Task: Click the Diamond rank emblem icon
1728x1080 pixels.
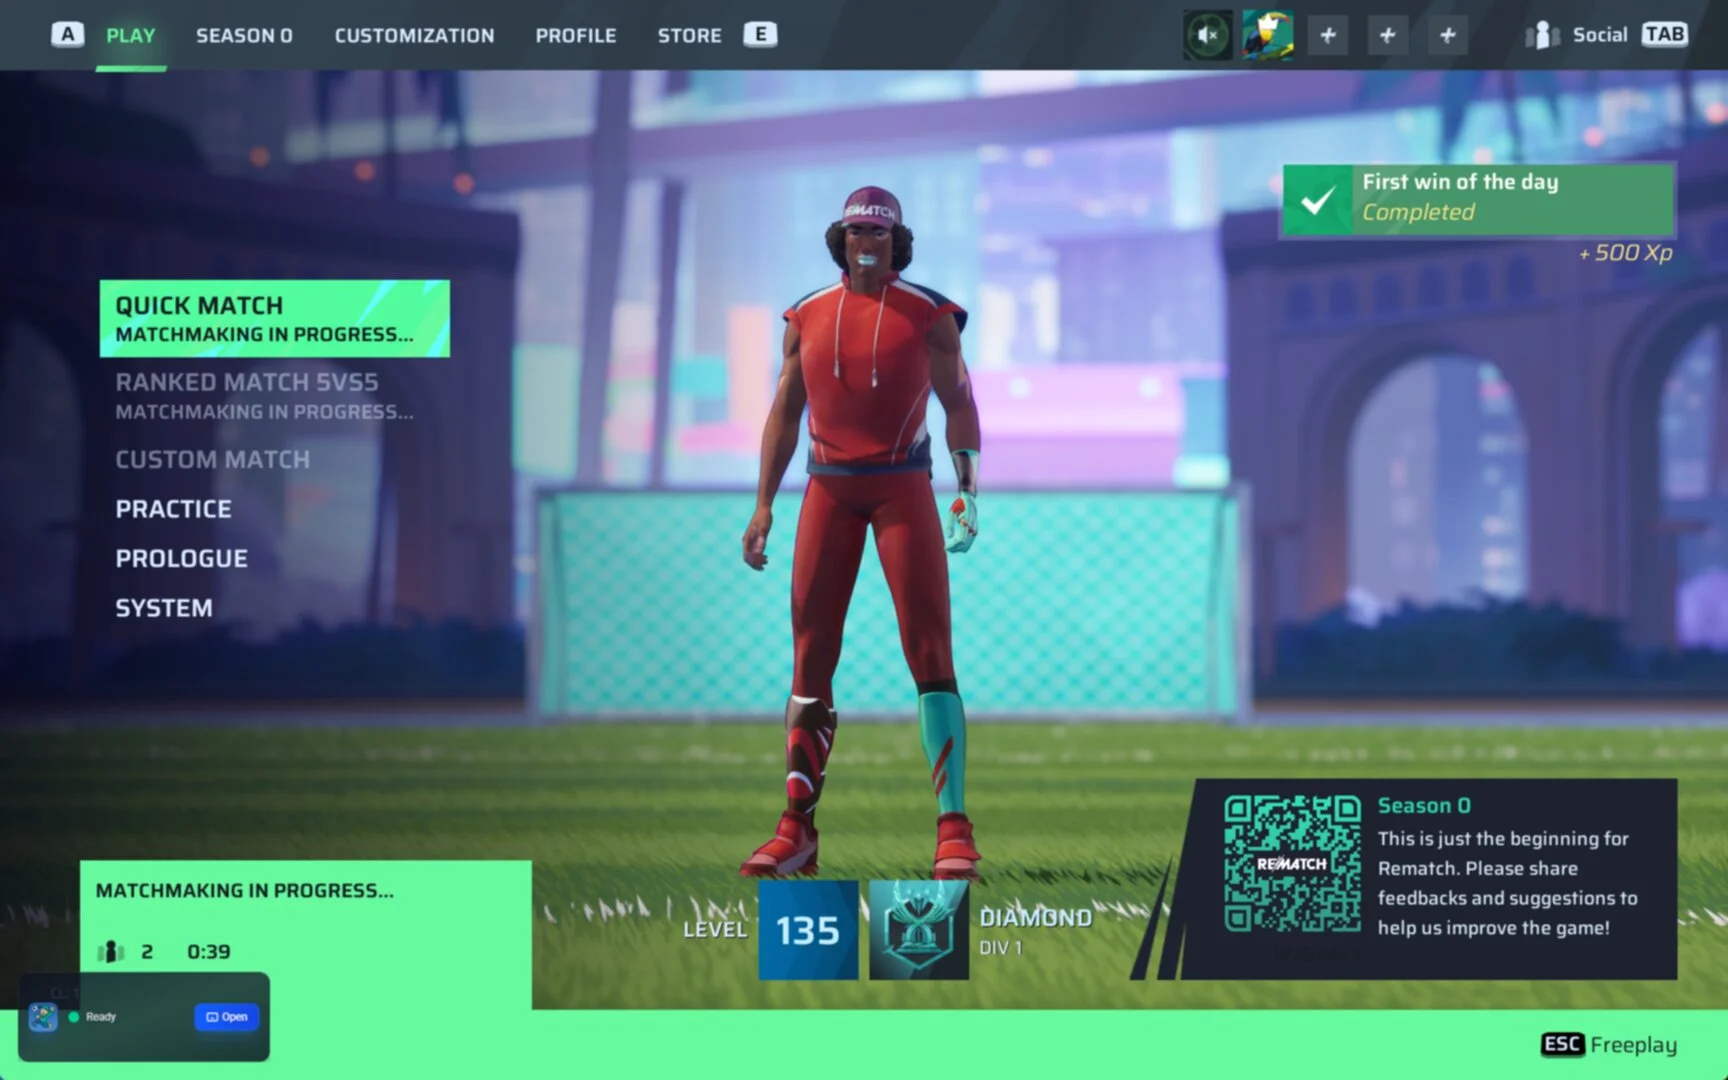Action: point(918,930)
